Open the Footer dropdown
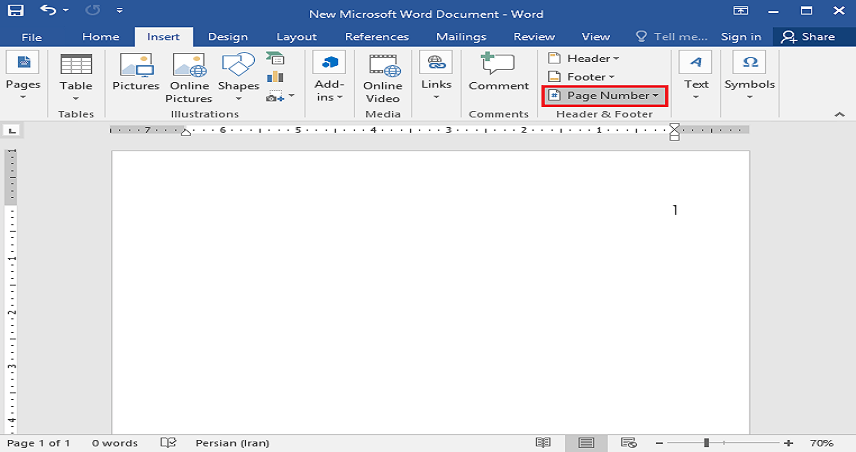856x452 pixels. tap(581, 76)
